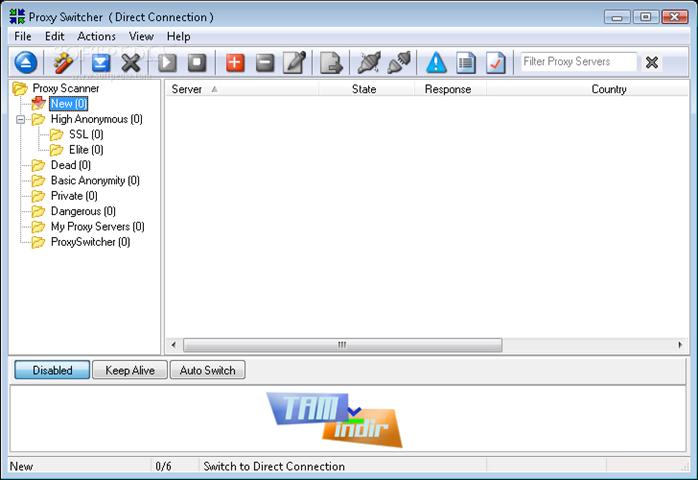
Task: Click the red checkmark document icon
Action: (495, 62)
